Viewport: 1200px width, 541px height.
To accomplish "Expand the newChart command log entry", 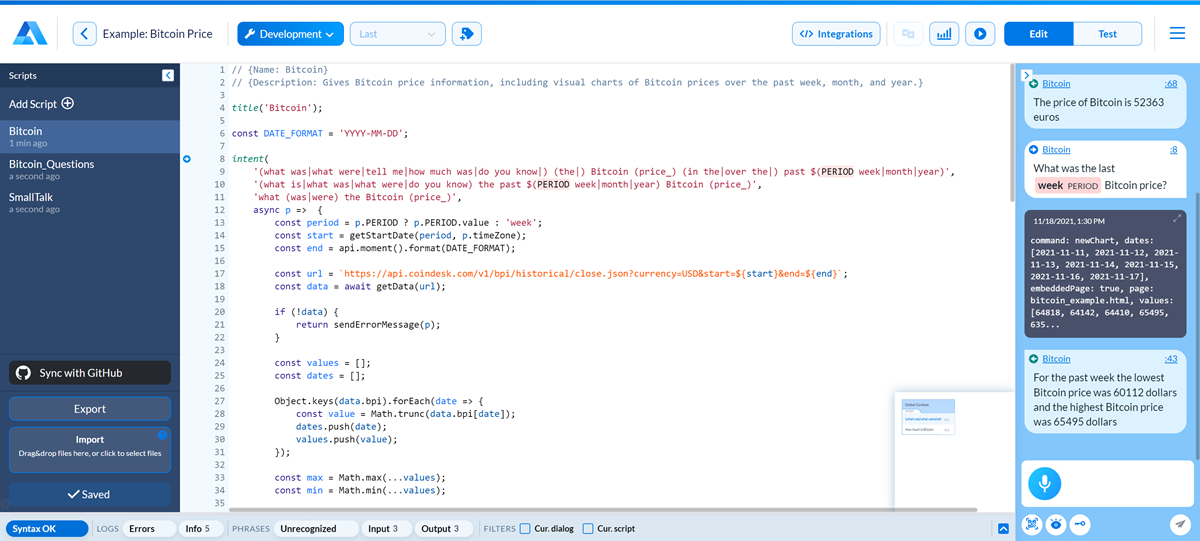I will pos(1177,218).
